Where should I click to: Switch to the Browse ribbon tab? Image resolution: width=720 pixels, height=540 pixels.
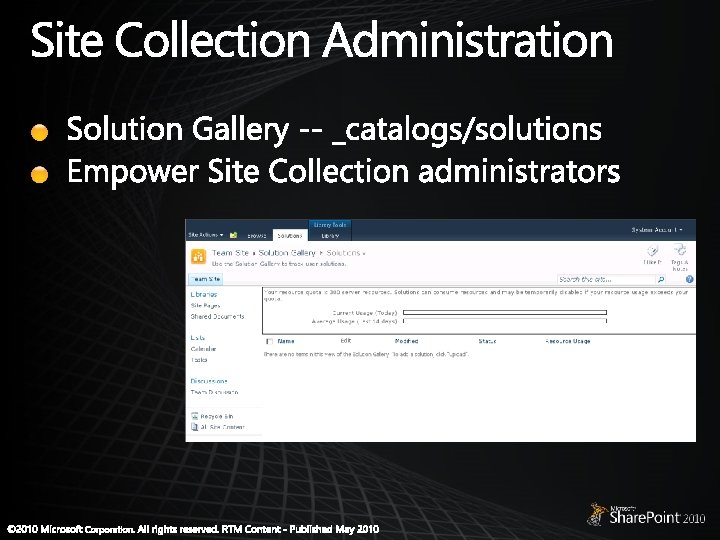click(257, 236)
